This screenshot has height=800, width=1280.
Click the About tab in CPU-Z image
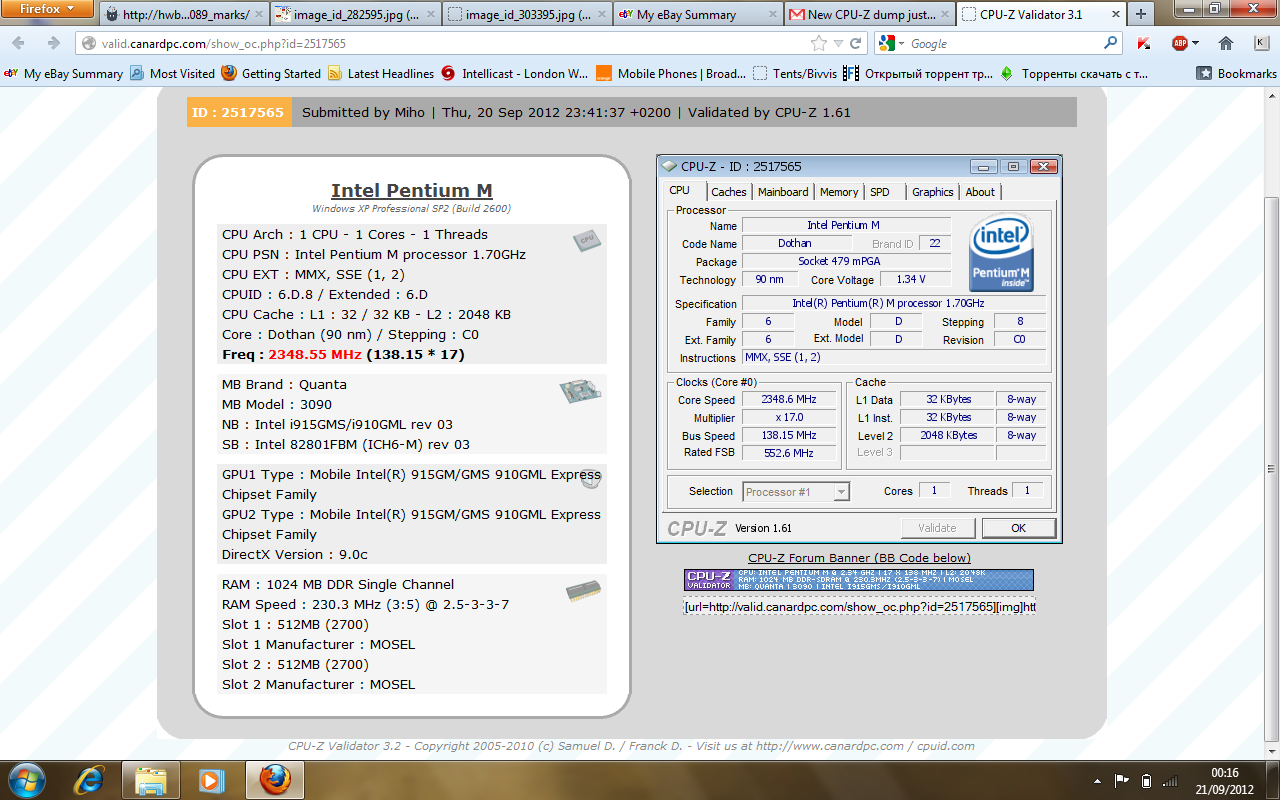(x=980, y=192)
